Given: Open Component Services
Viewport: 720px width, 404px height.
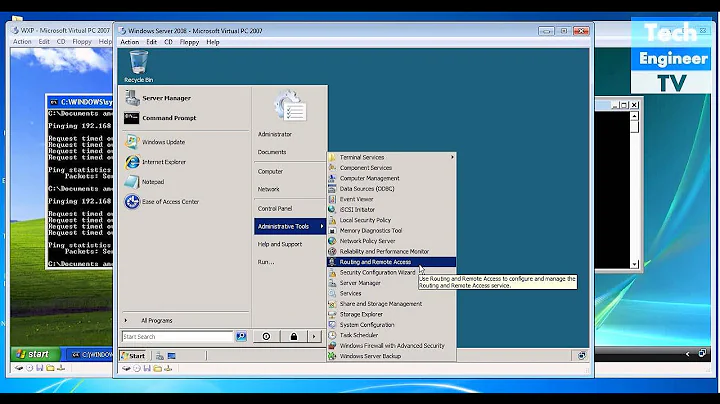Looking at the screenshot, I should point(392,168).
